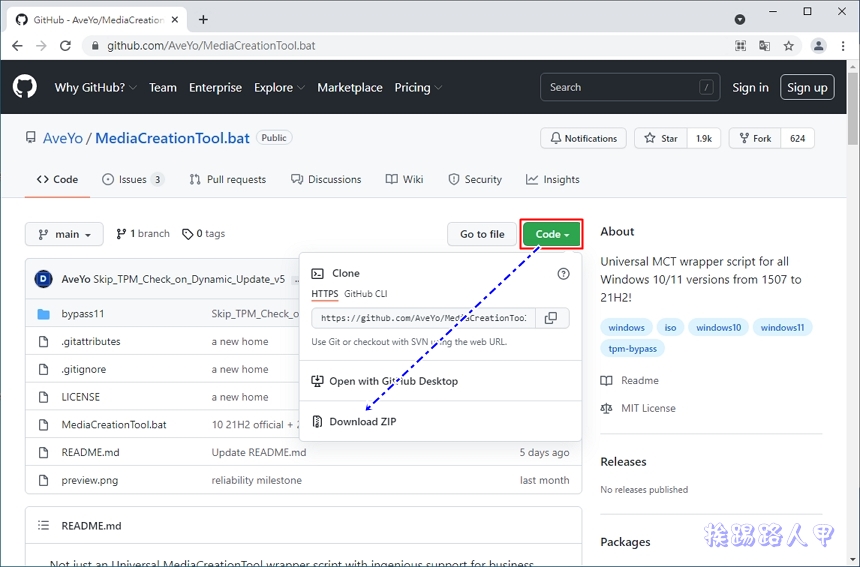Click the Go to file button
860x567 pixels.
tap(482, 234)
